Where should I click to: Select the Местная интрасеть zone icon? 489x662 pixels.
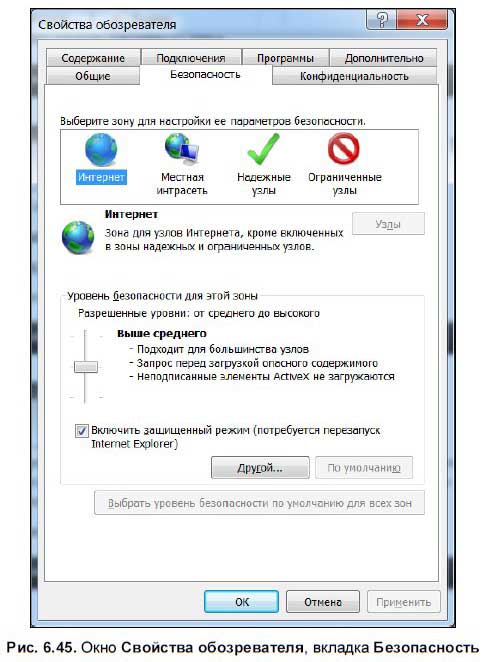pyautogui.click(x=182, y=149)
